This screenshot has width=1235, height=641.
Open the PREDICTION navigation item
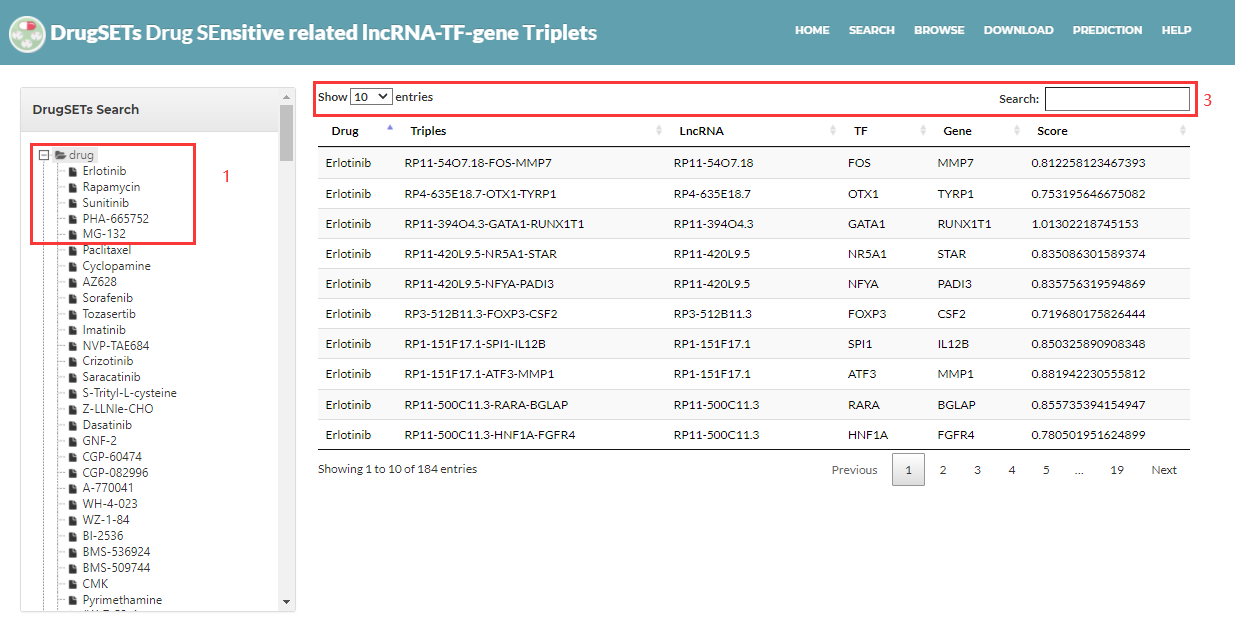tap(1107, 30)
